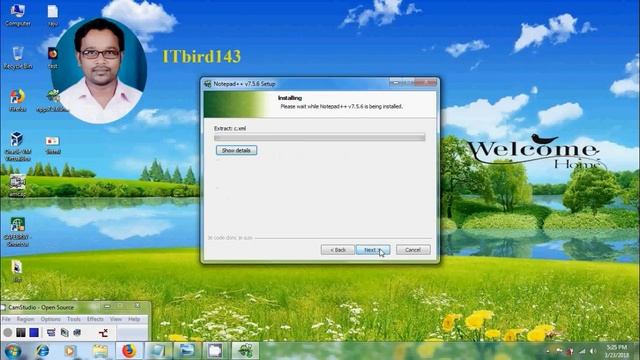The width and height of the screenshot is (640, 360).
Task: Open Region menu in CamStudio
Action: click(25, 319)
